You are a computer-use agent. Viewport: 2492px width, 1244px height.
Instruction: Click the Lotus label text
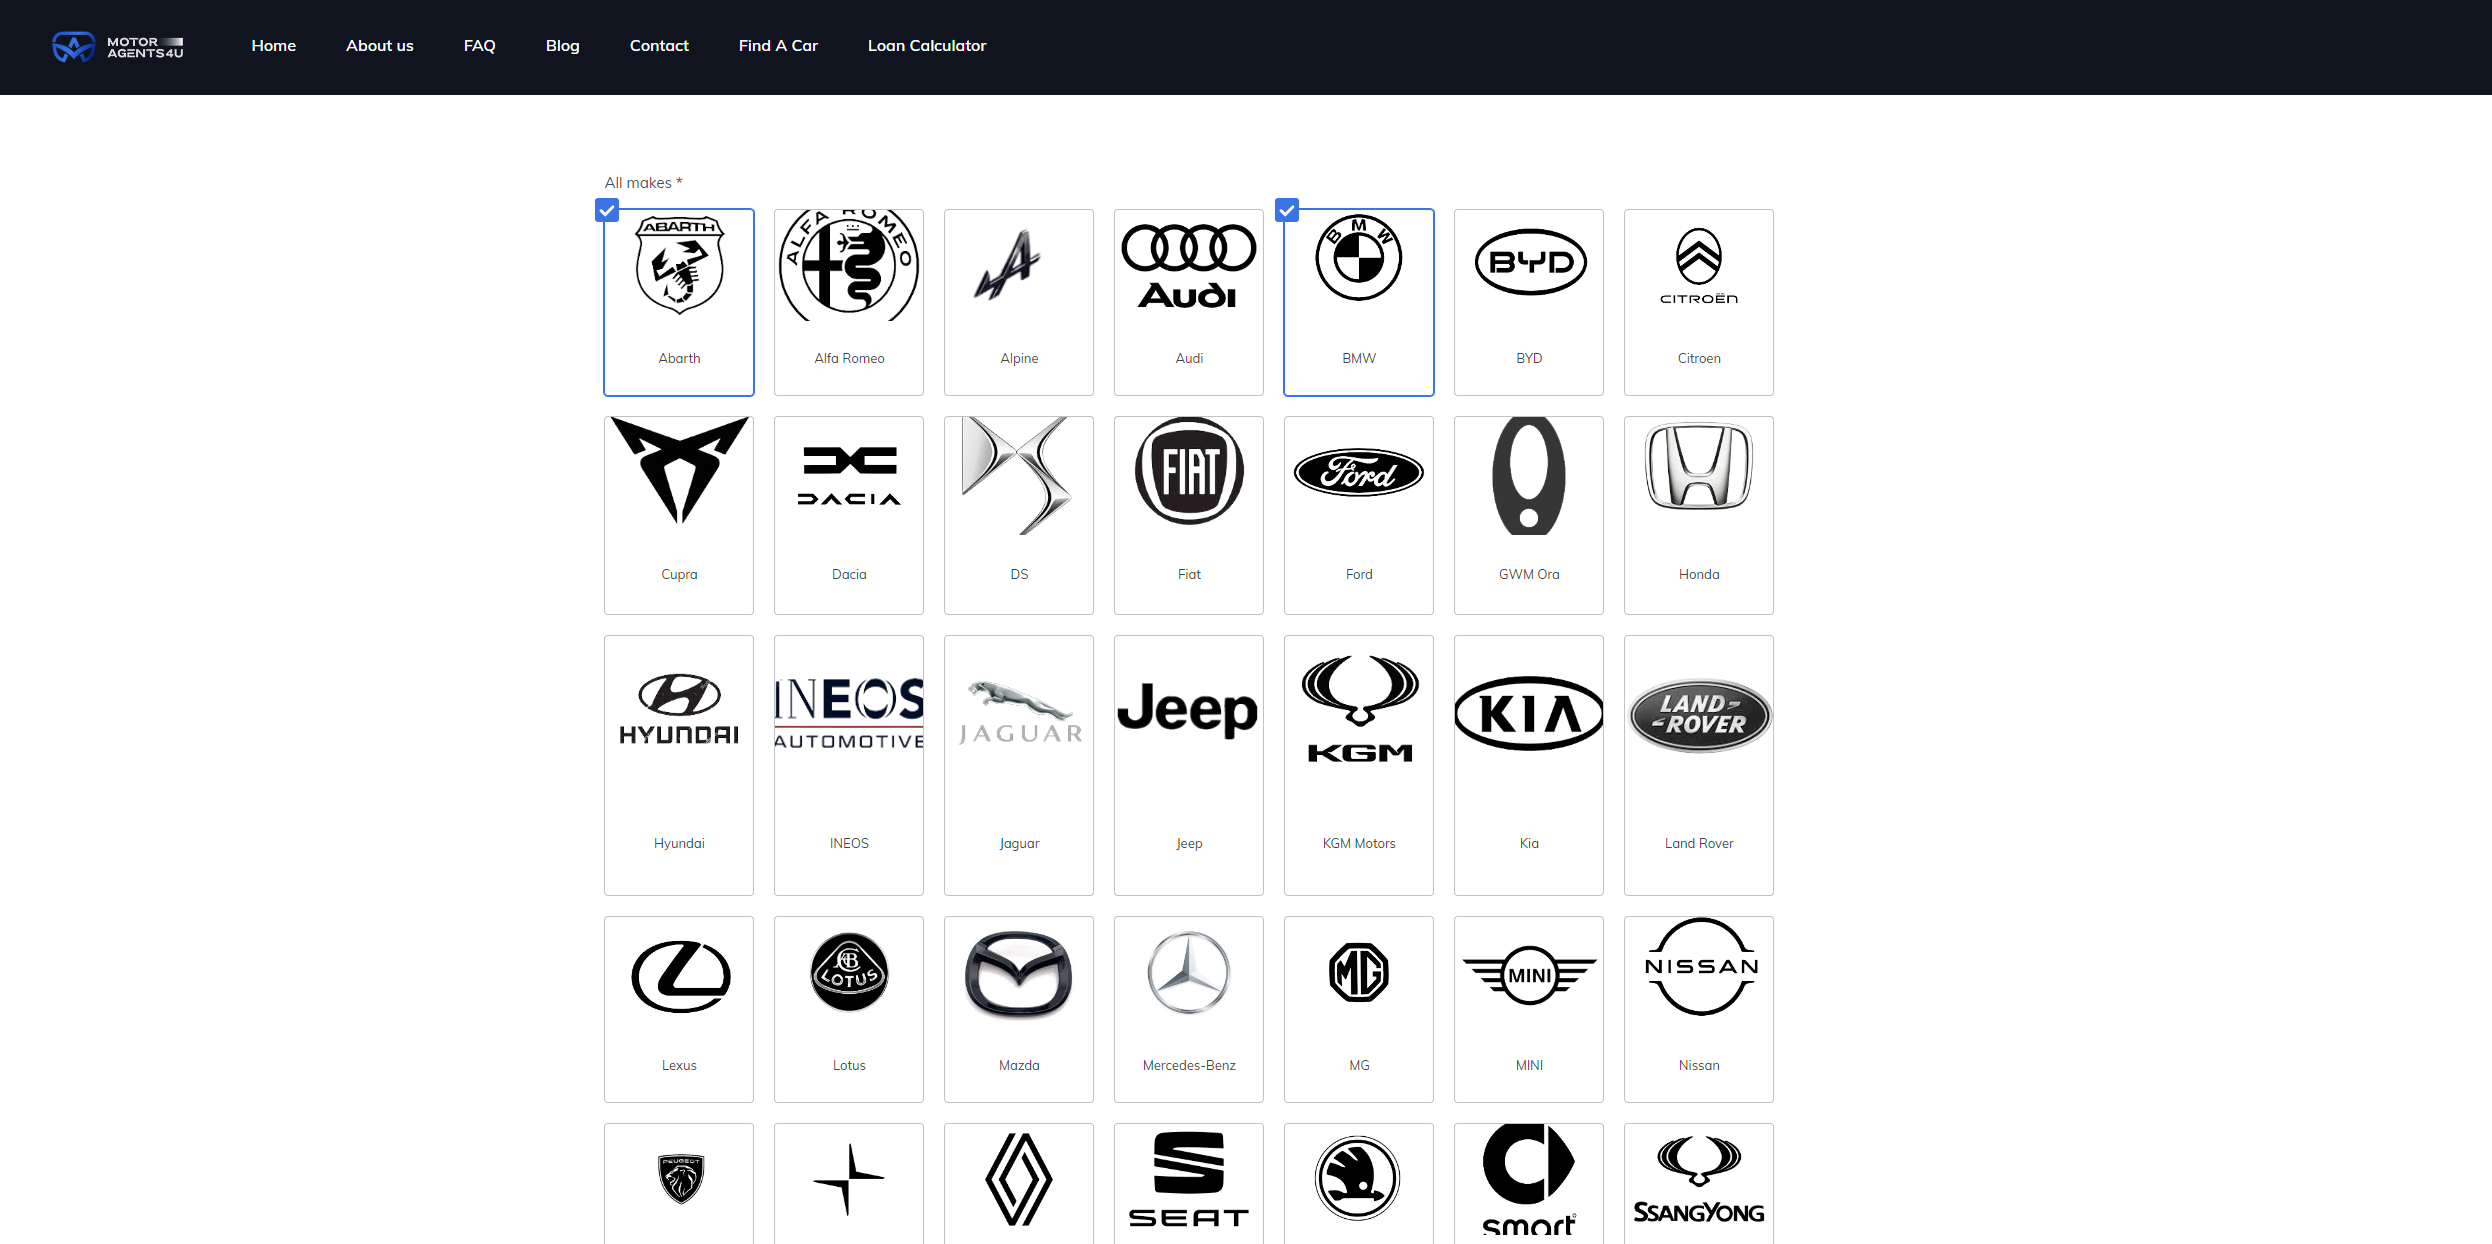point(849,1065)
